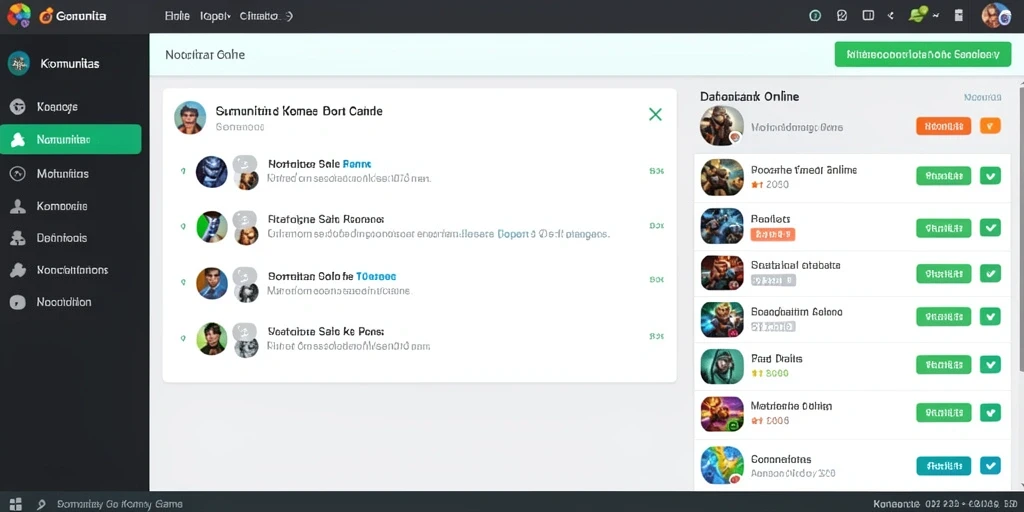
Task: Toggle the checkbox for Fard Draite
Action: [991, 364]
